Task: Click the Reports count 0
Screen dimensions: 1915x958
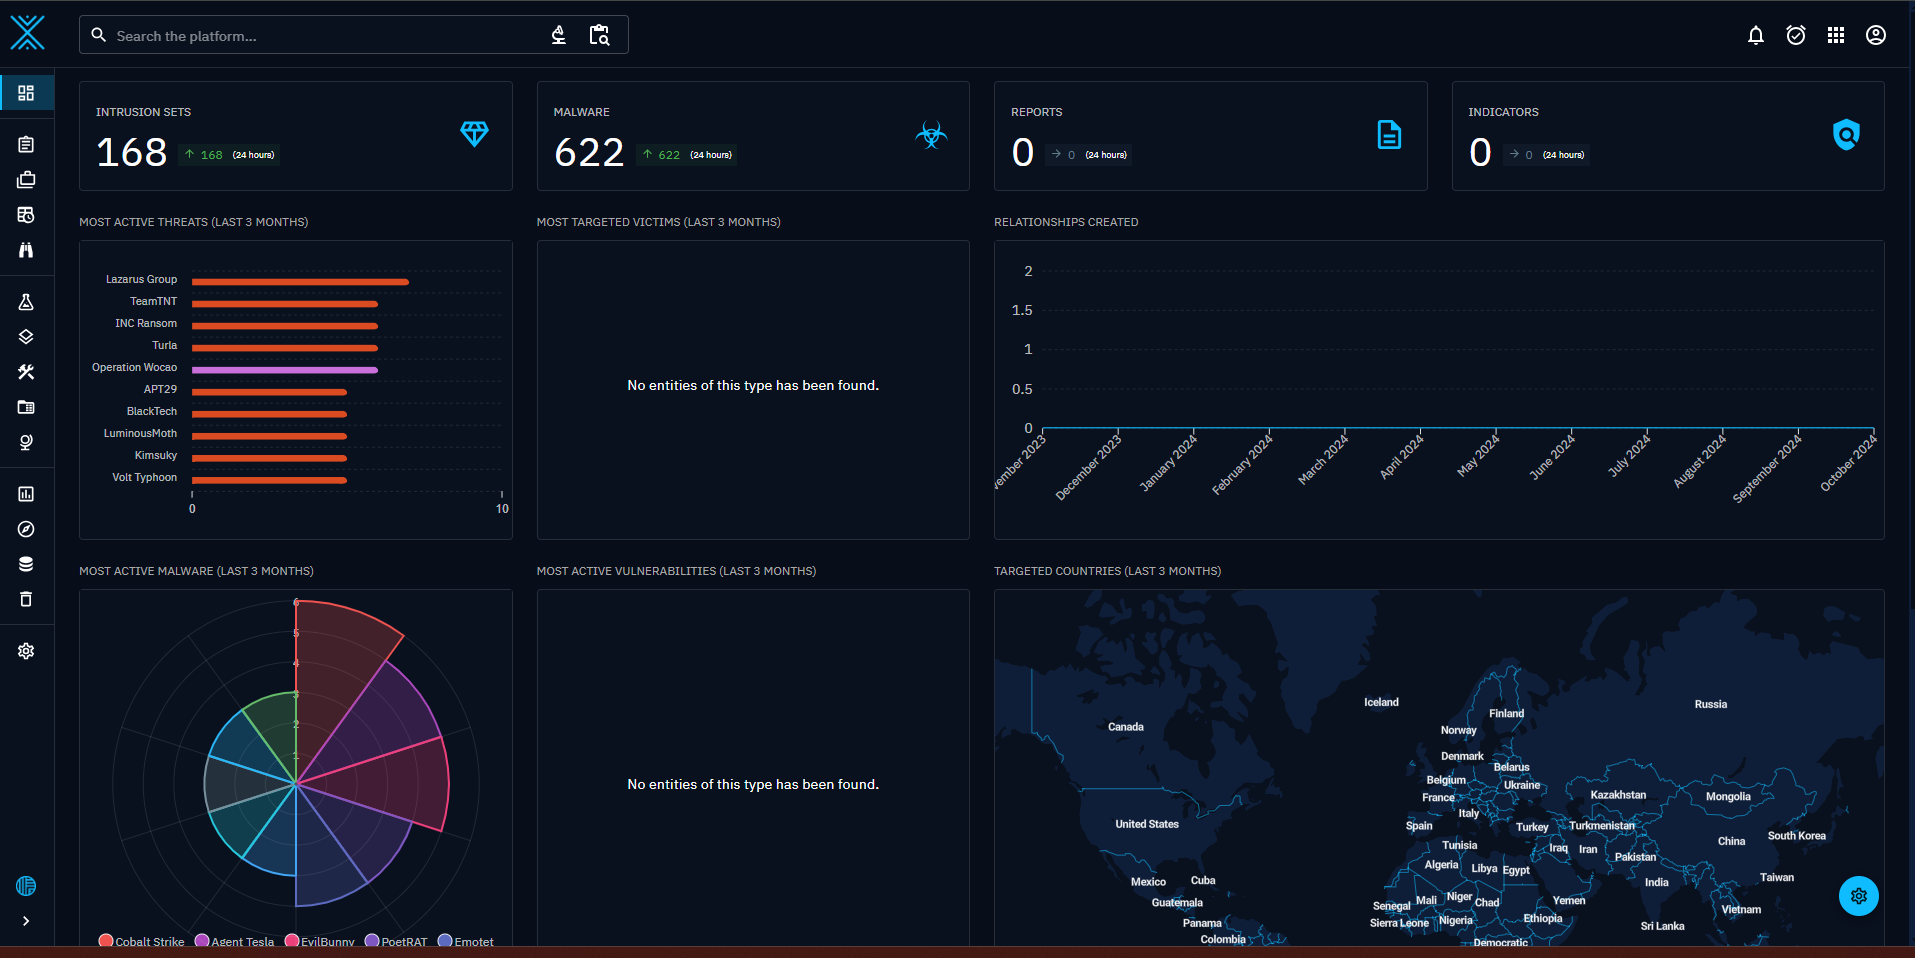Action: (x=1022, y=153)
